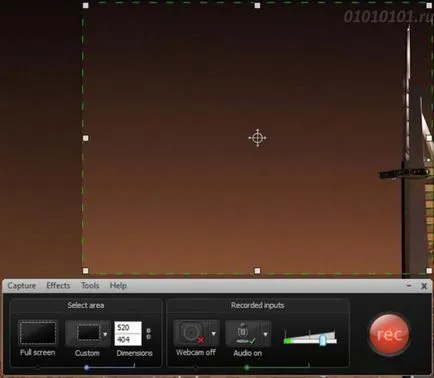Click the center crosshair move handle
434x378 pixels.
pyautogui.click(x=257, y=138)
